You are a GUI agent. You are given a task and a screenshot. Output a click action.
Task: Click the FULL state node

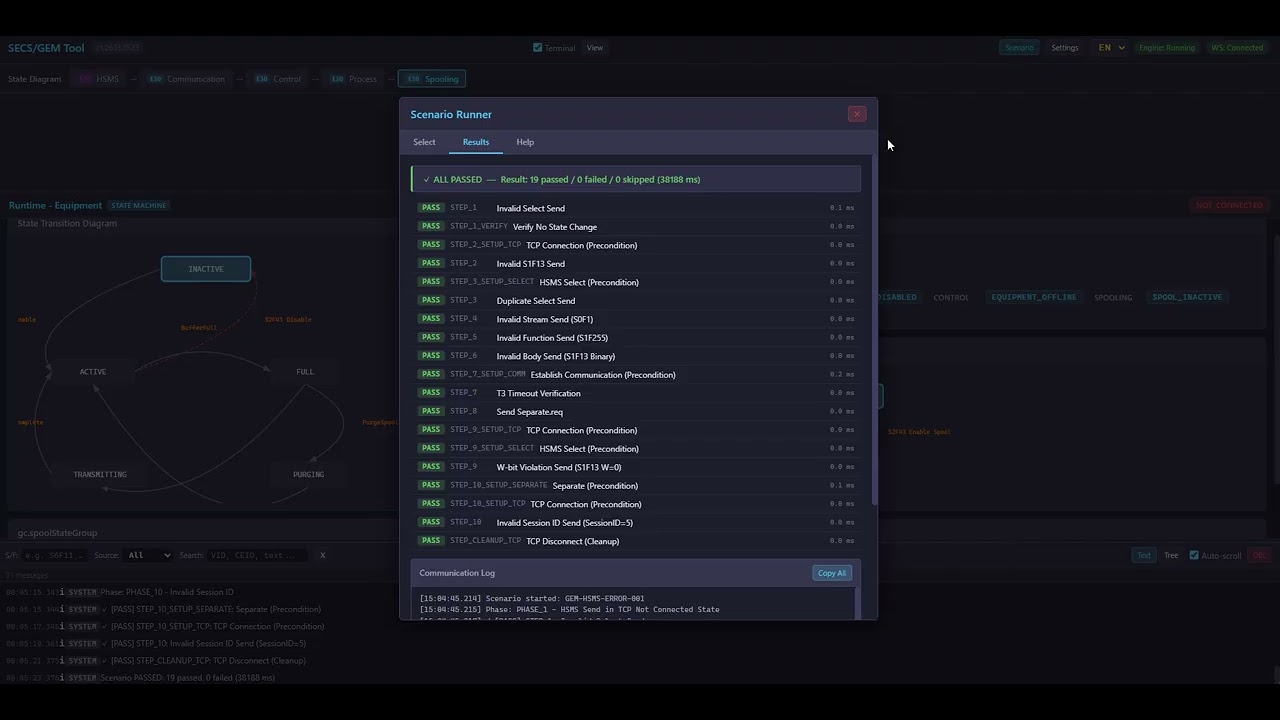(305, 372)
